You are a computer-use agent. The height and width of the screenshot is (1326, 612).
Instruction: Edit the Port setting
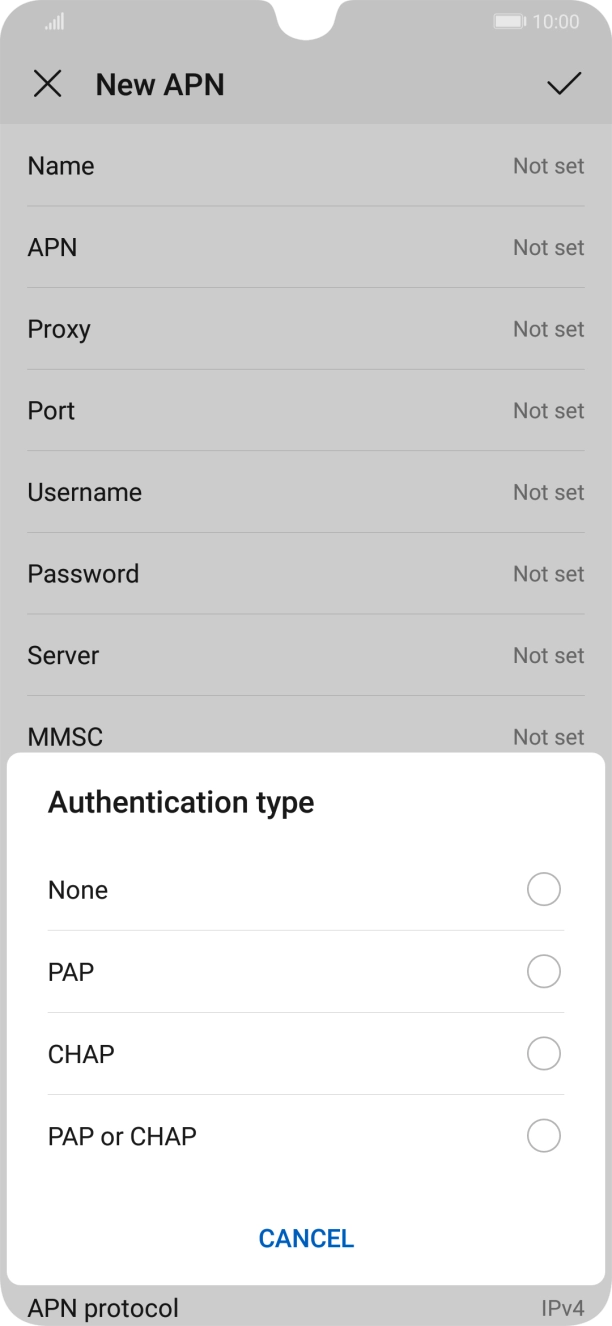[x=306, y=411]
